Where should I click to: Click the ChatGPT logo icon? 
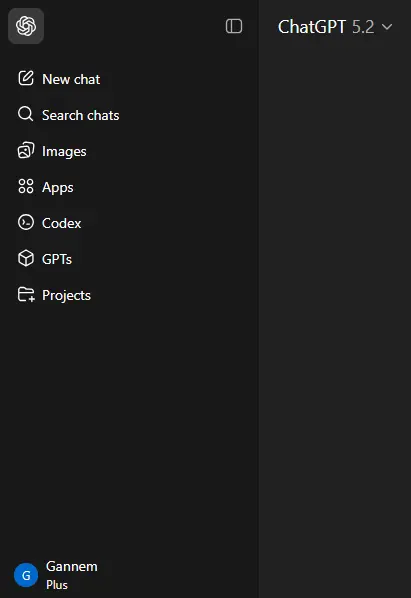coord(26,26)
